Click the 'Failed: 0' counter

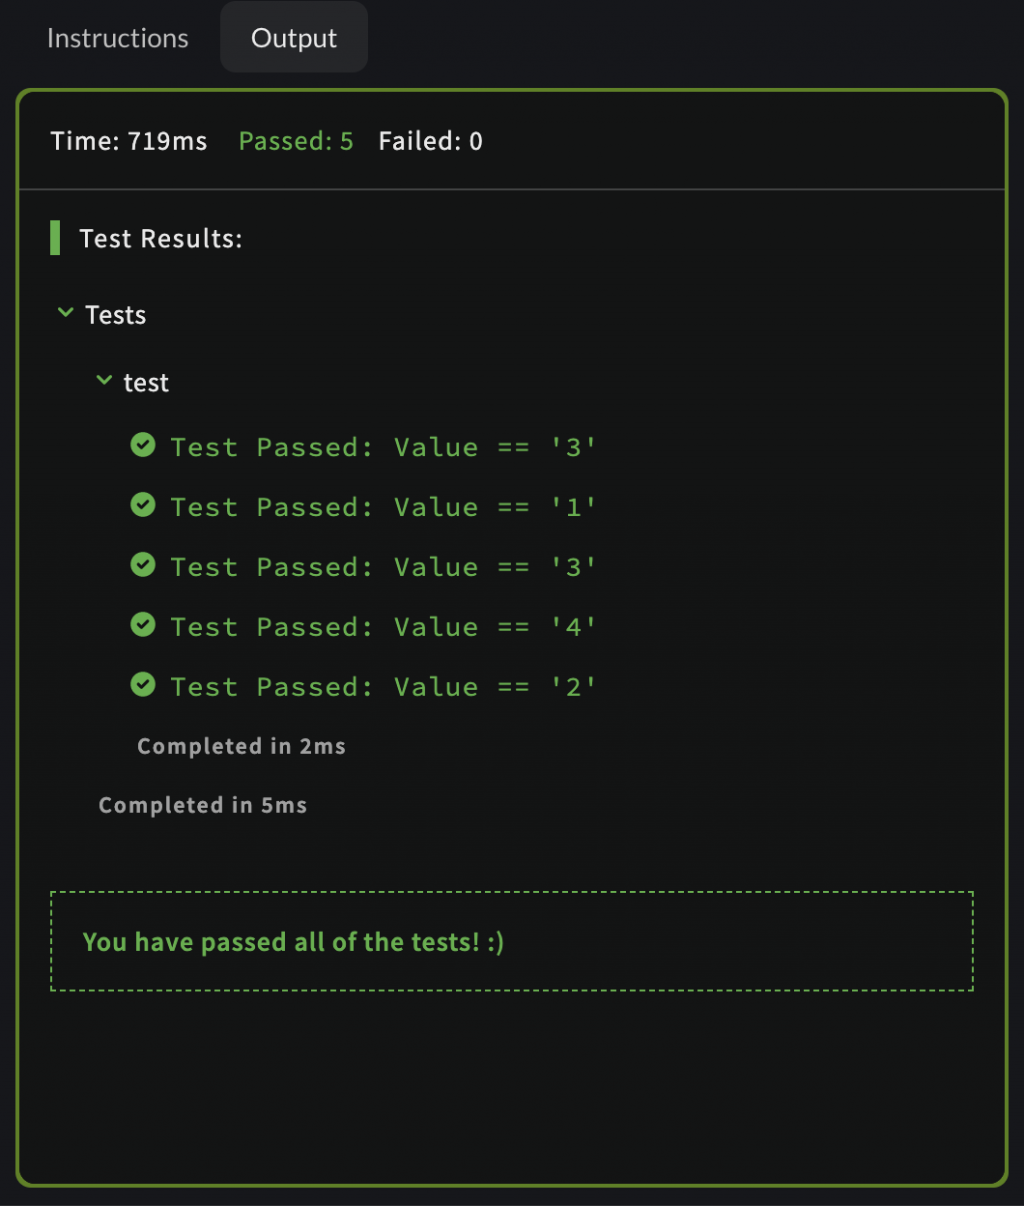pyautogui.click(x=430, y=141)
